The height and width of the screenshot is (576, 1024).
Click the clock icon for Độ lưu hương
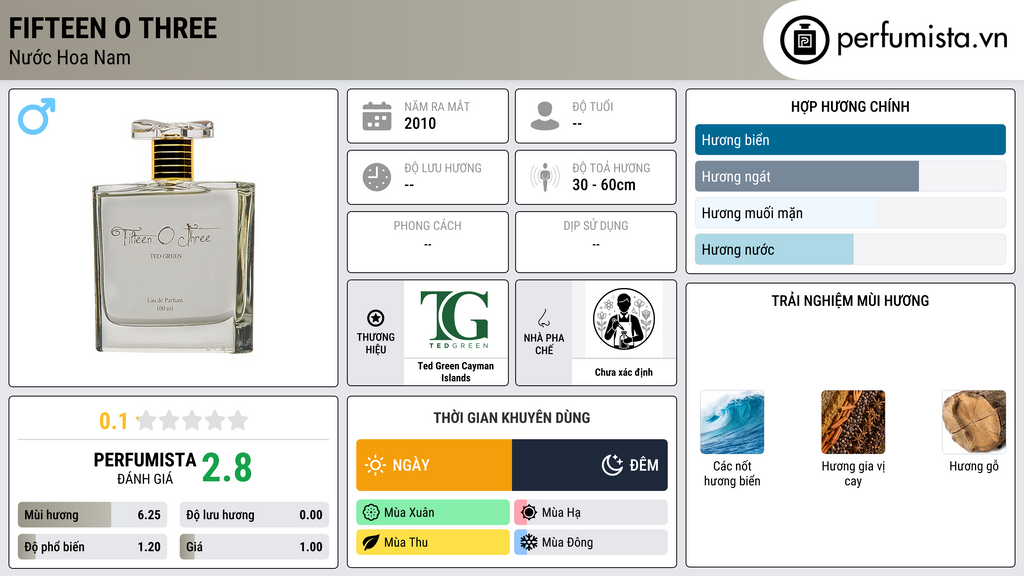pyautogui.click(x=377, y=177)
